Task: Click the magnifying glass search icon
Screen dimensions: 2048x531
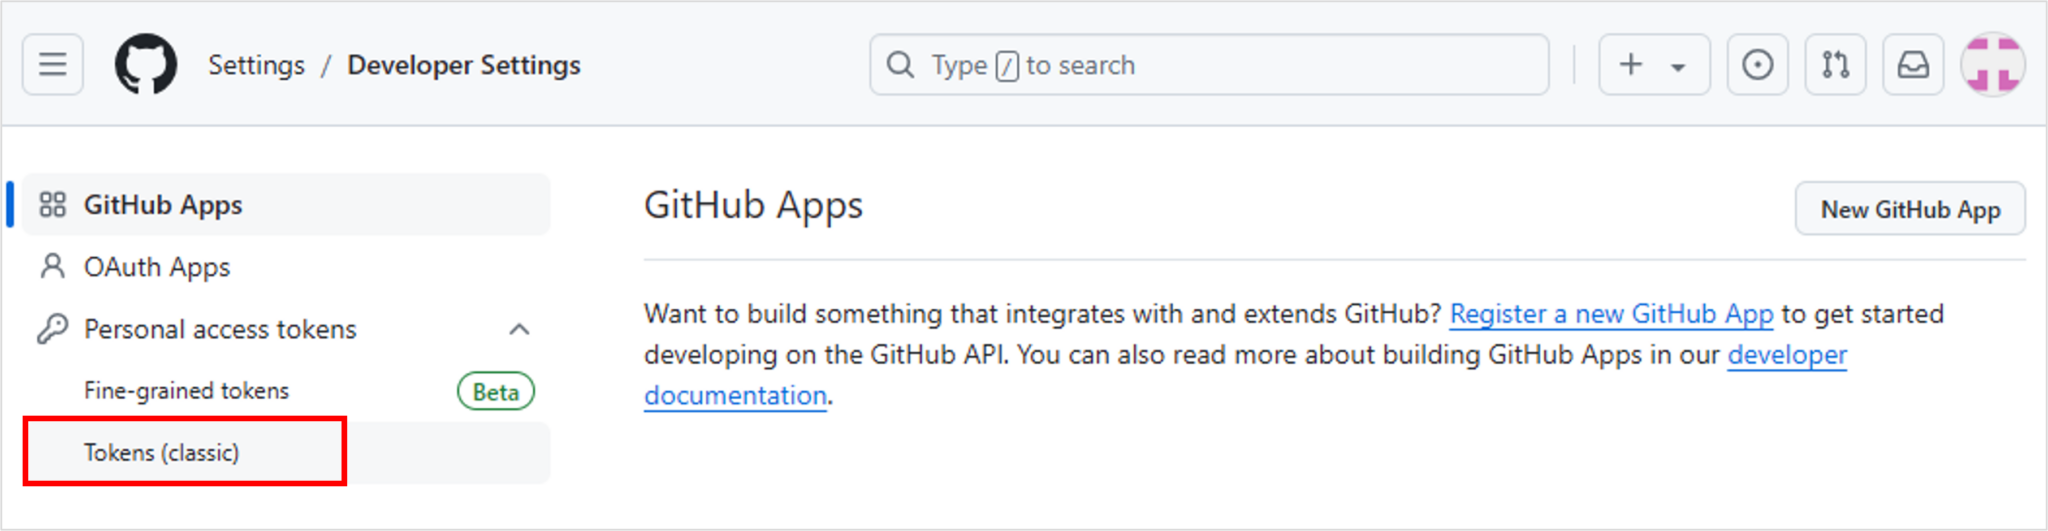Action: (900, 65)
